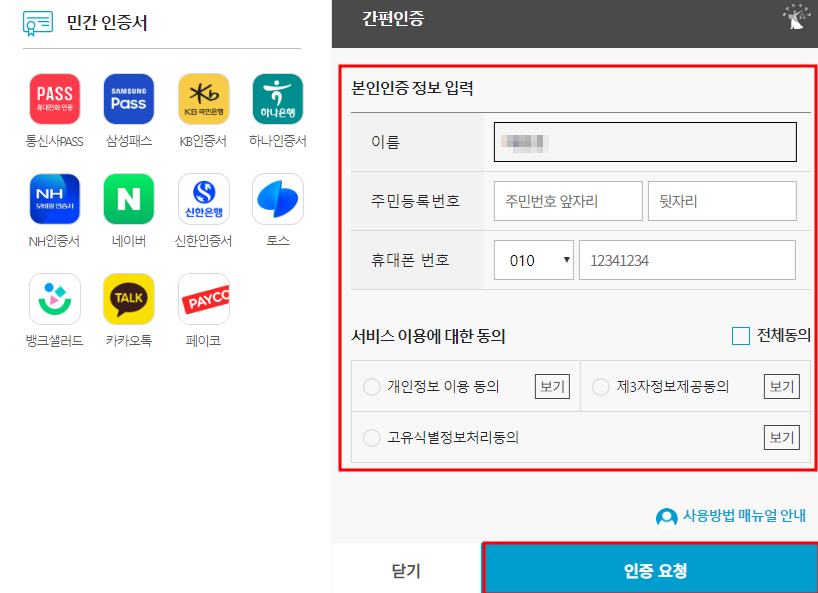Viewport: 818px width, 593px height.
Task: Choose the 카카오톡 authentication icon
Action: [129, 298]
